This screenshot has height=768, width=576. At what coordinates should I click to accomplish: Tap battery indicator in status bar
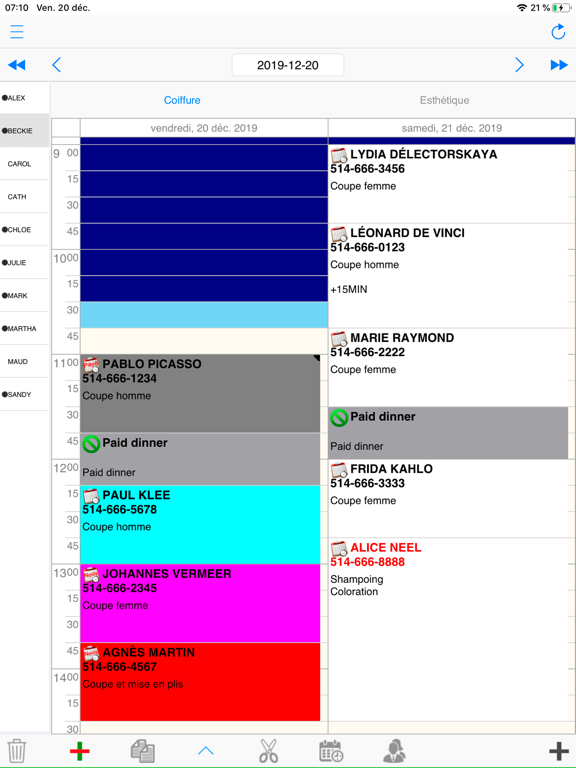(x=561, y=8)
